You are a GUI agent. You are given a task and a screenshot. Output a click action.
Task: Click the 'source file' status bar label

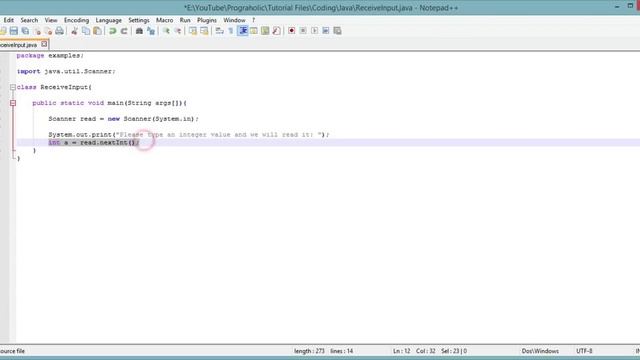coord(12,351)
